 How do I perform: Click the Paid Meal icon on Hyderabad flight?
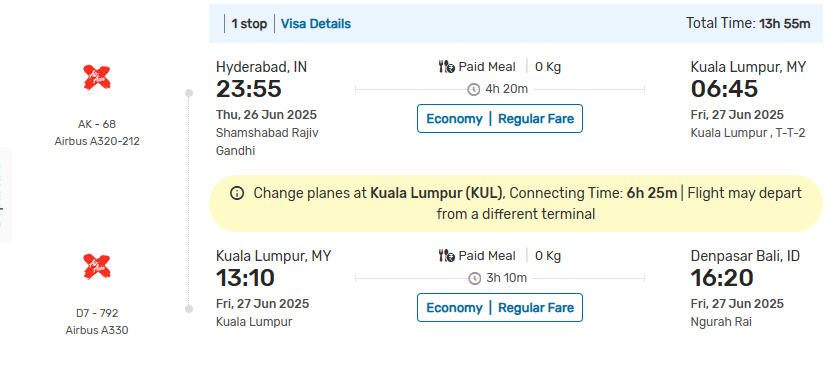tap(446, 67)
